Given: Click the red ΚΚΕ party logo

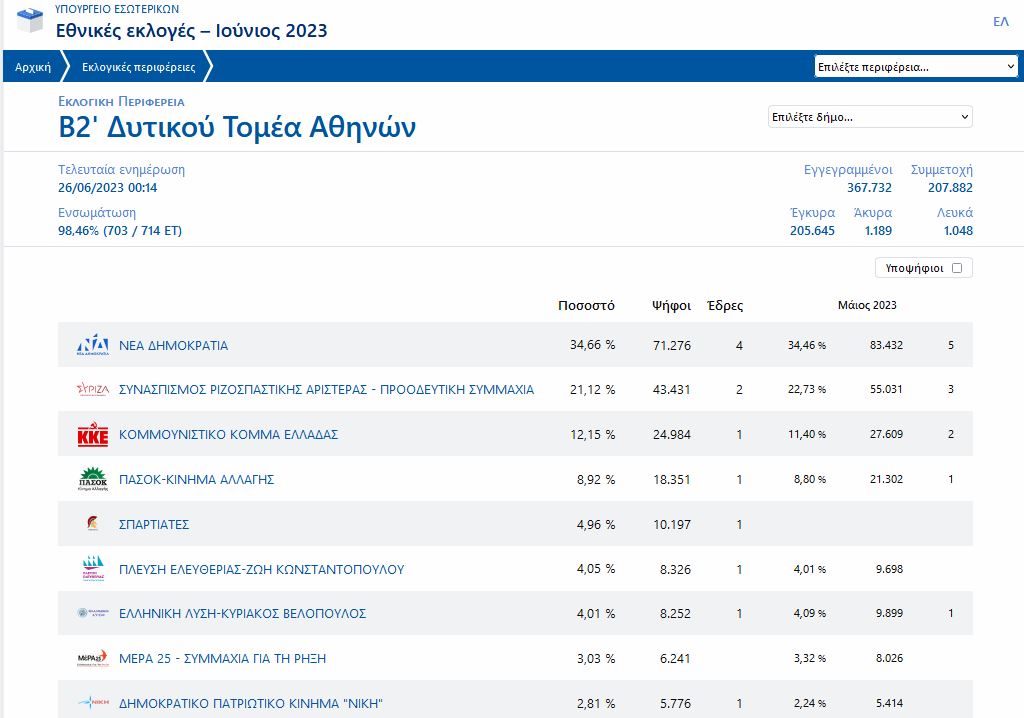Looking at the screenshot, I should coord(92,435).
